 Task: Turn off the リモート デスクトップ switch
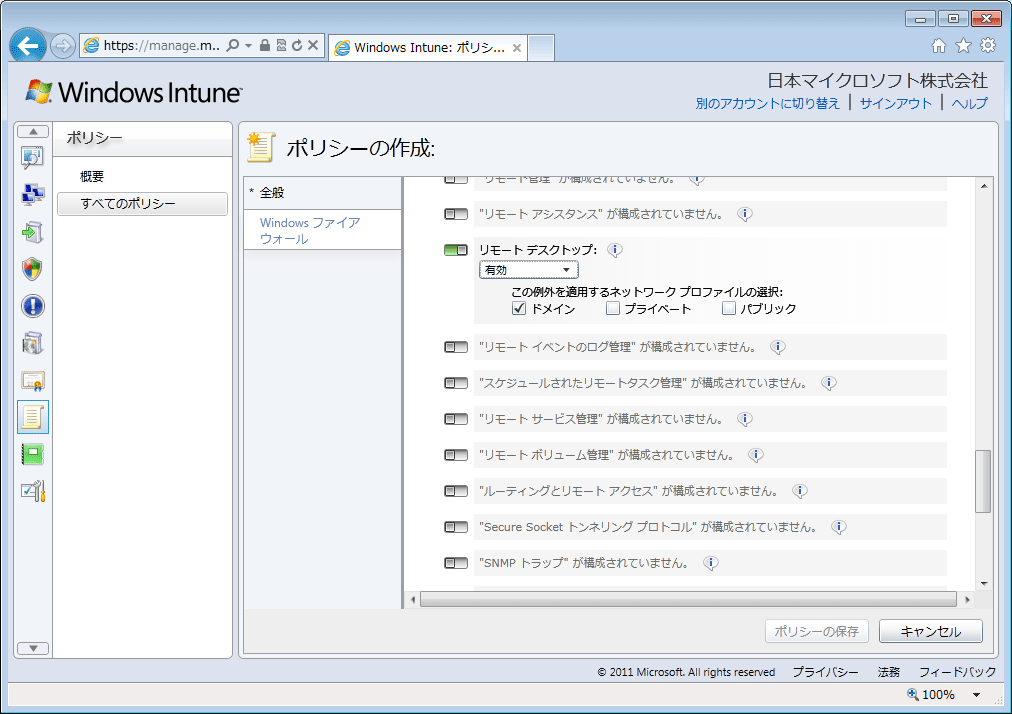click(456, 250)
